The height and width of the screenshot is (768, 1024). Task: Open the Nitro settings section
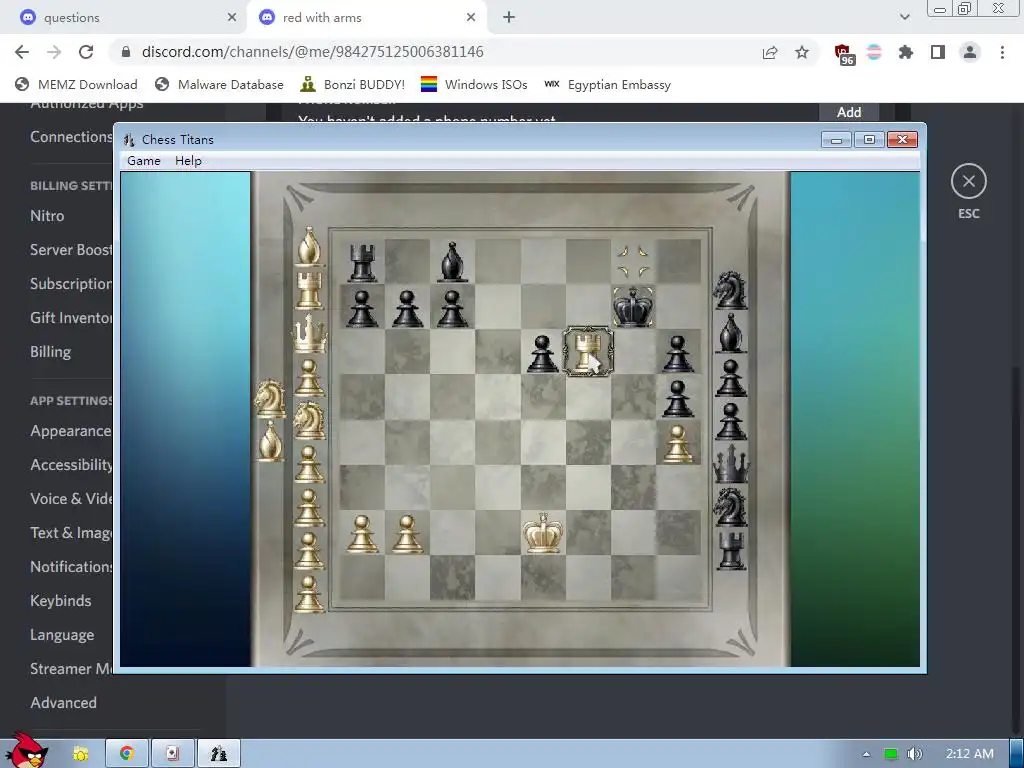(47, 216)
